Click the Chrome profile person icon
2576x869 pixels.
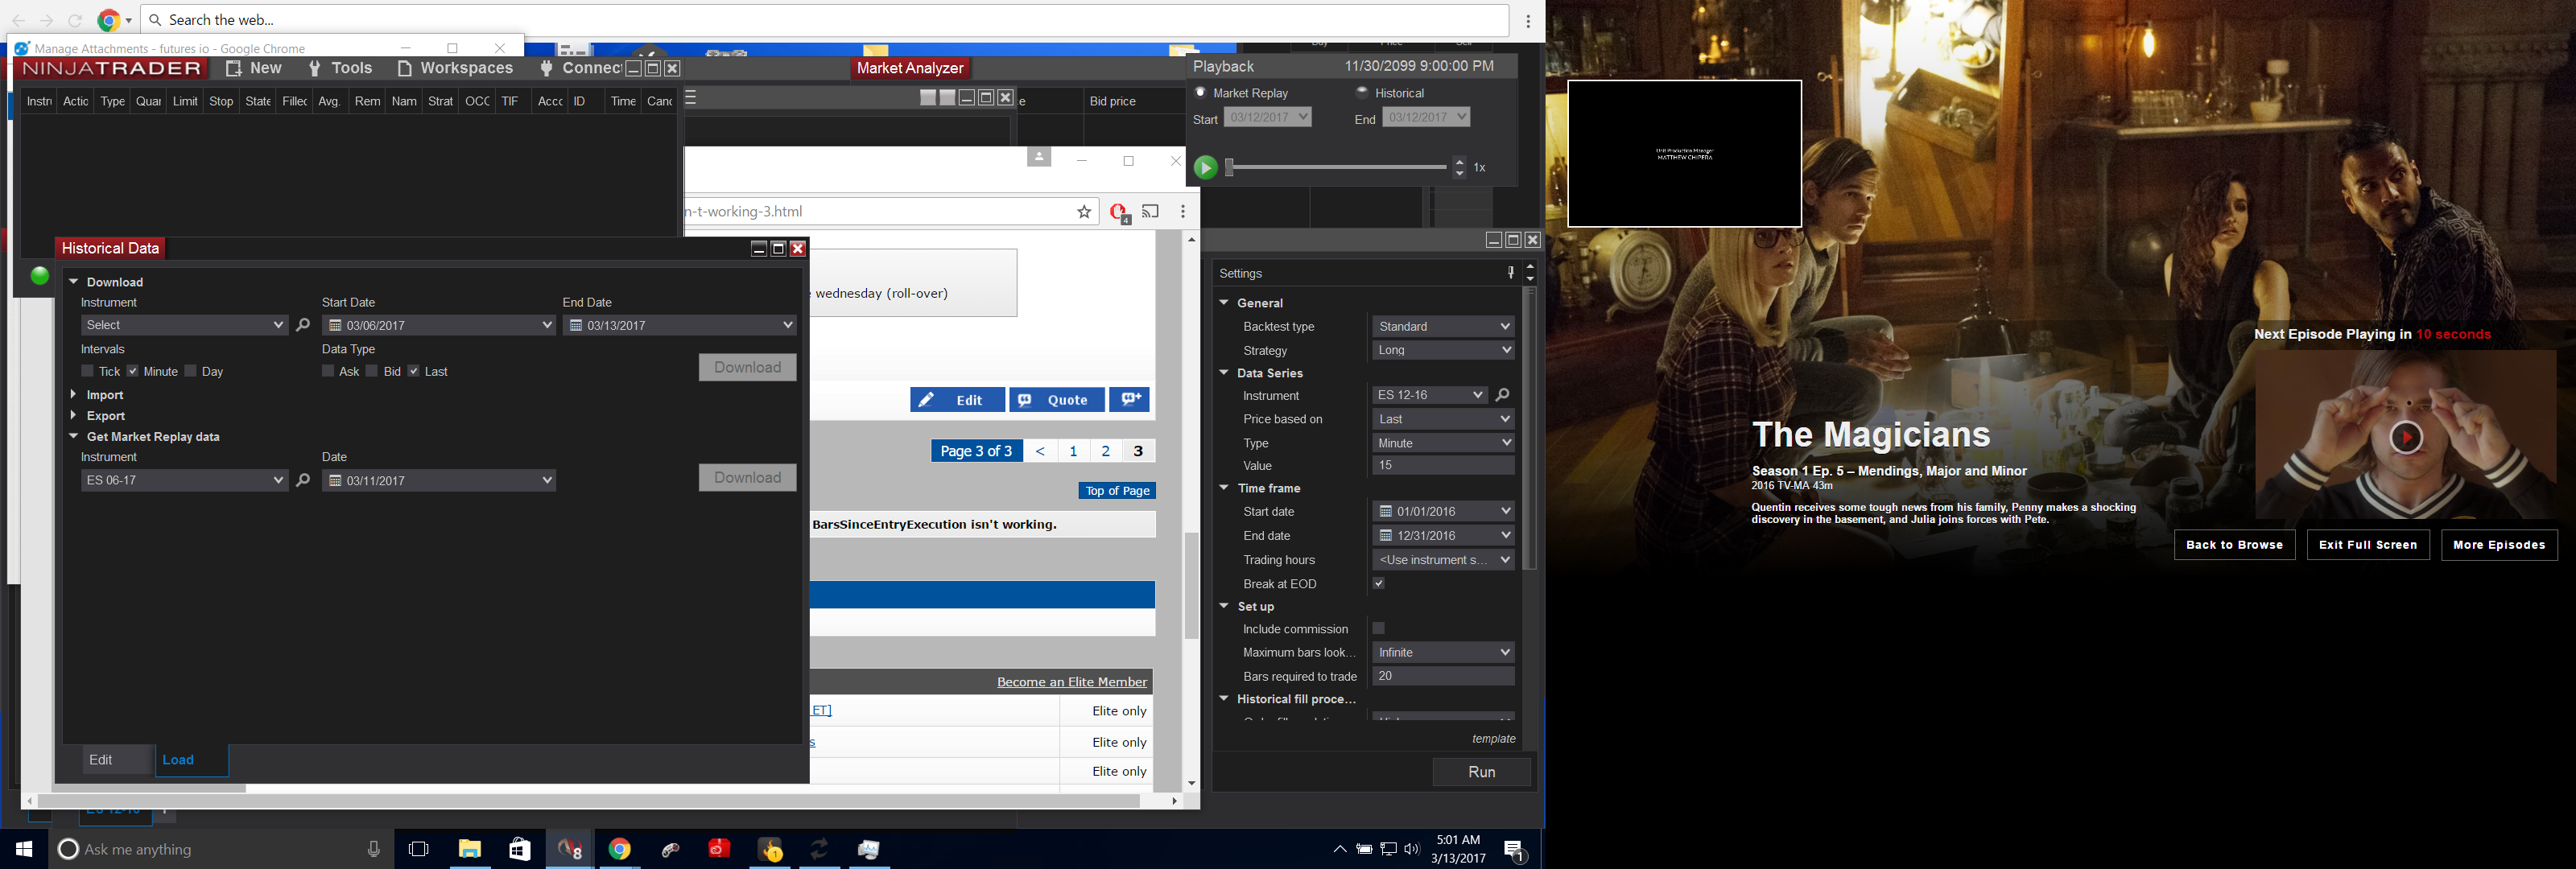[1039, 158]
